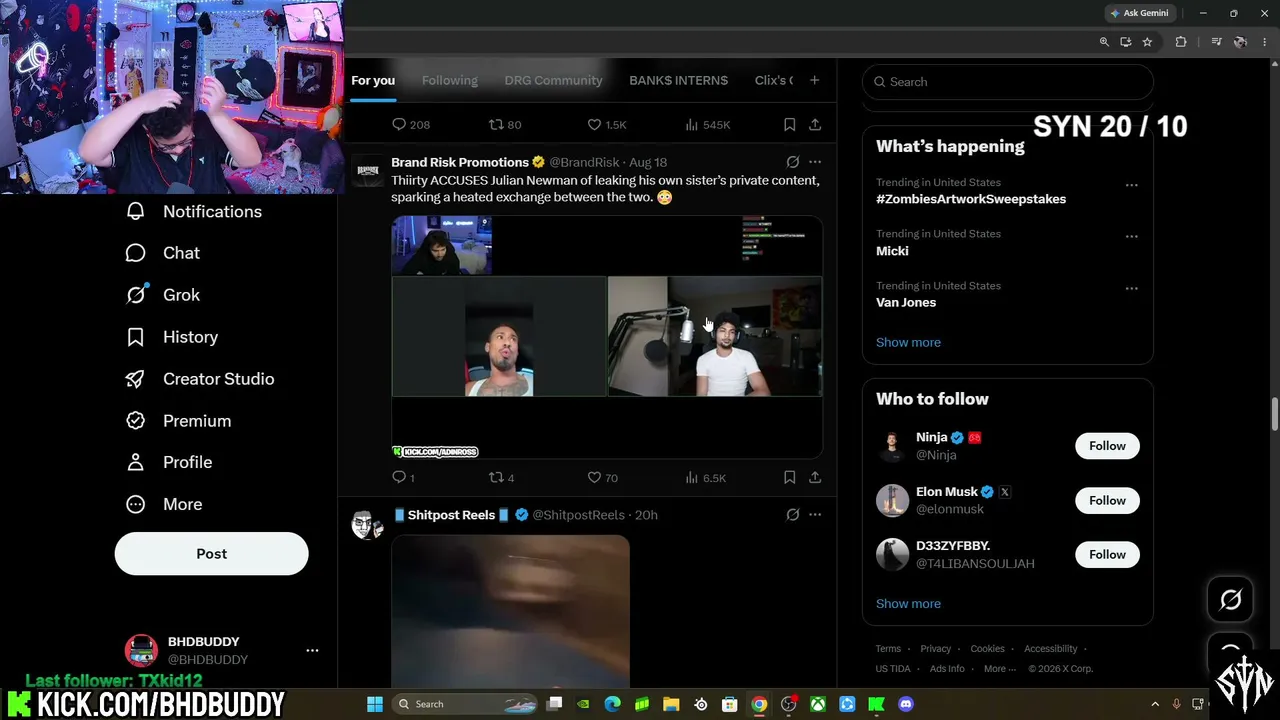Expand the footer More links
The image size is (1280, 720).
tap(999, 669)
